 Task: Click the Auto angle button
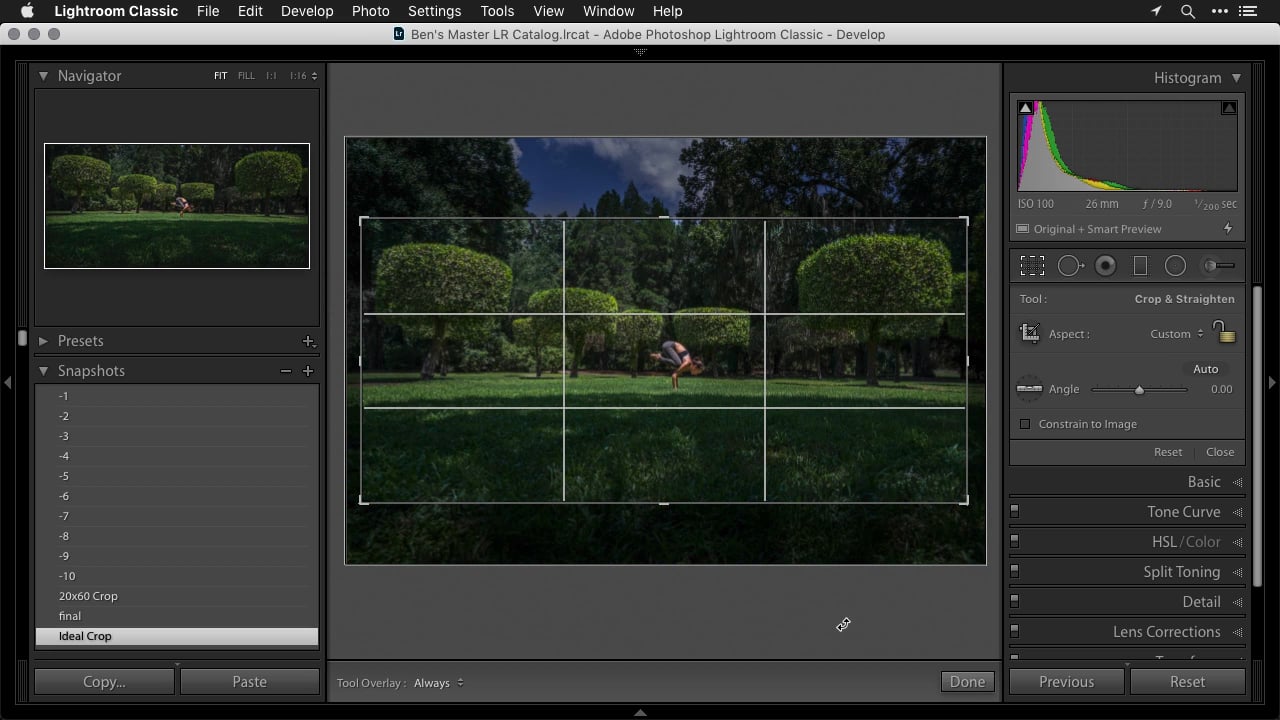point(1206,369)
